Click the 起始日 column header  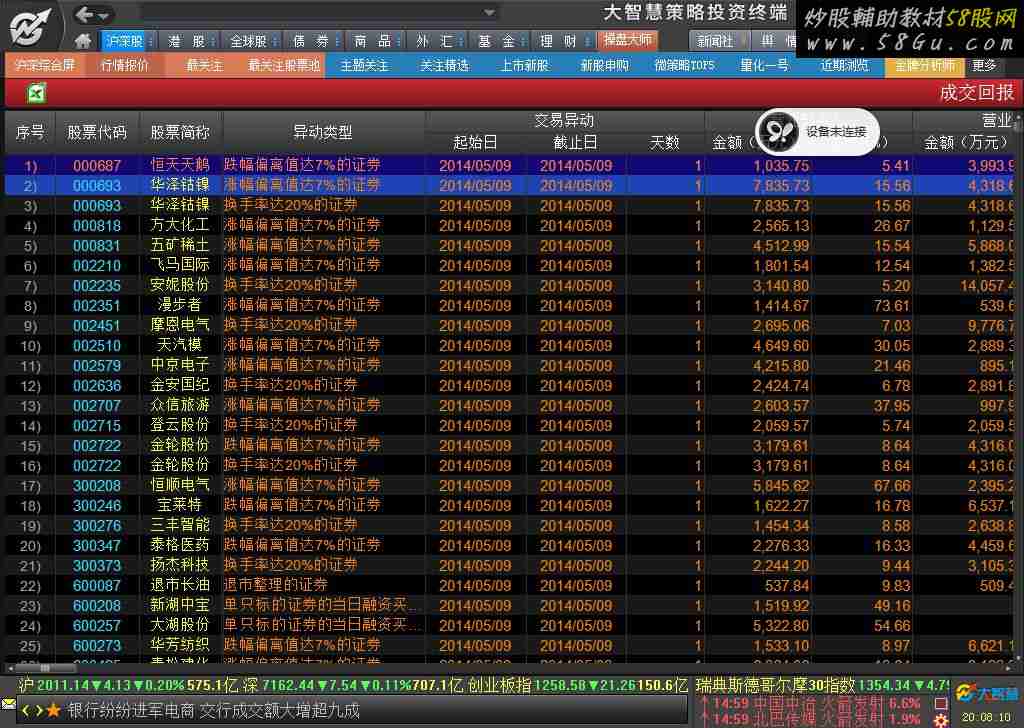point(475,142)
